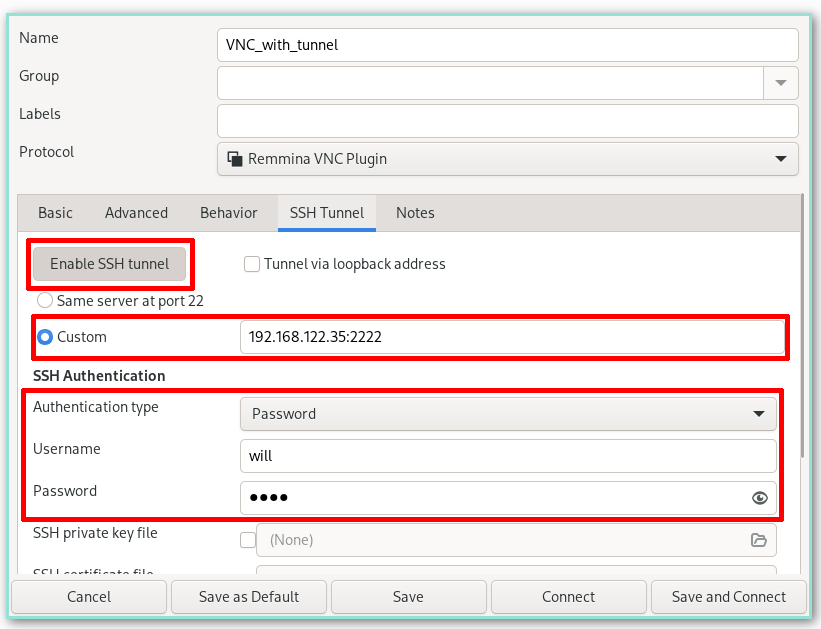Open the Notes tab

pyautogui.click(x=415, y=213)
